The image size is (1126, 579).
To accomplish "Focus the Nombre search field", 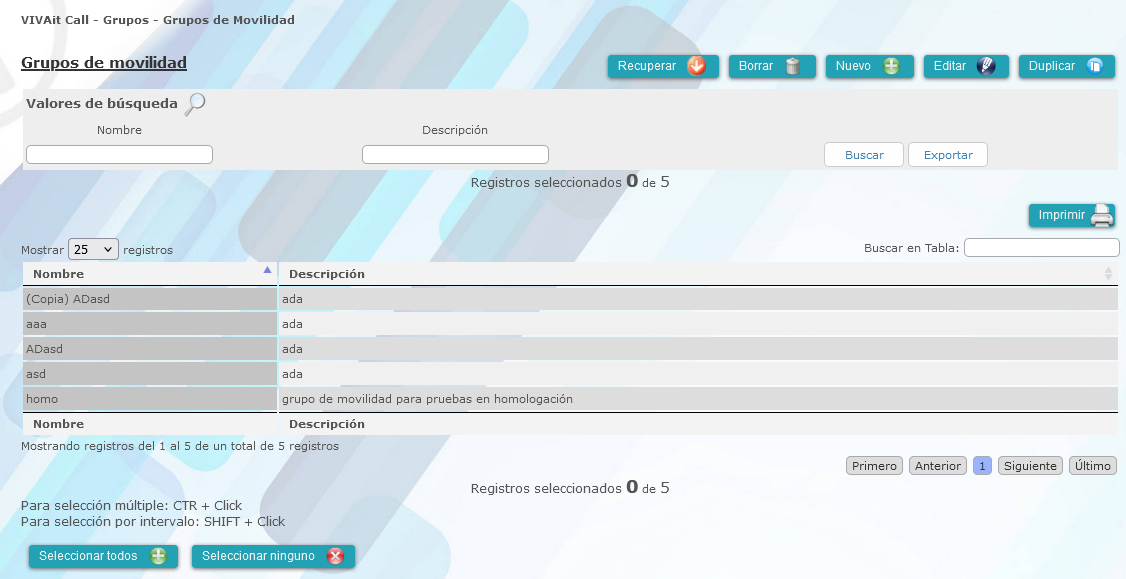I will tap(119, 154).
